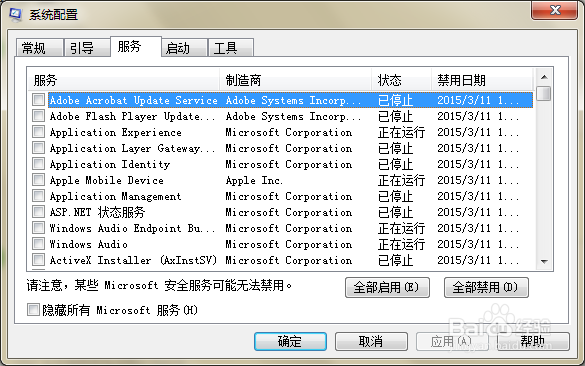Select Apple Mobile Device row text
Screen dimensions: 585x366
coord(107,180)
